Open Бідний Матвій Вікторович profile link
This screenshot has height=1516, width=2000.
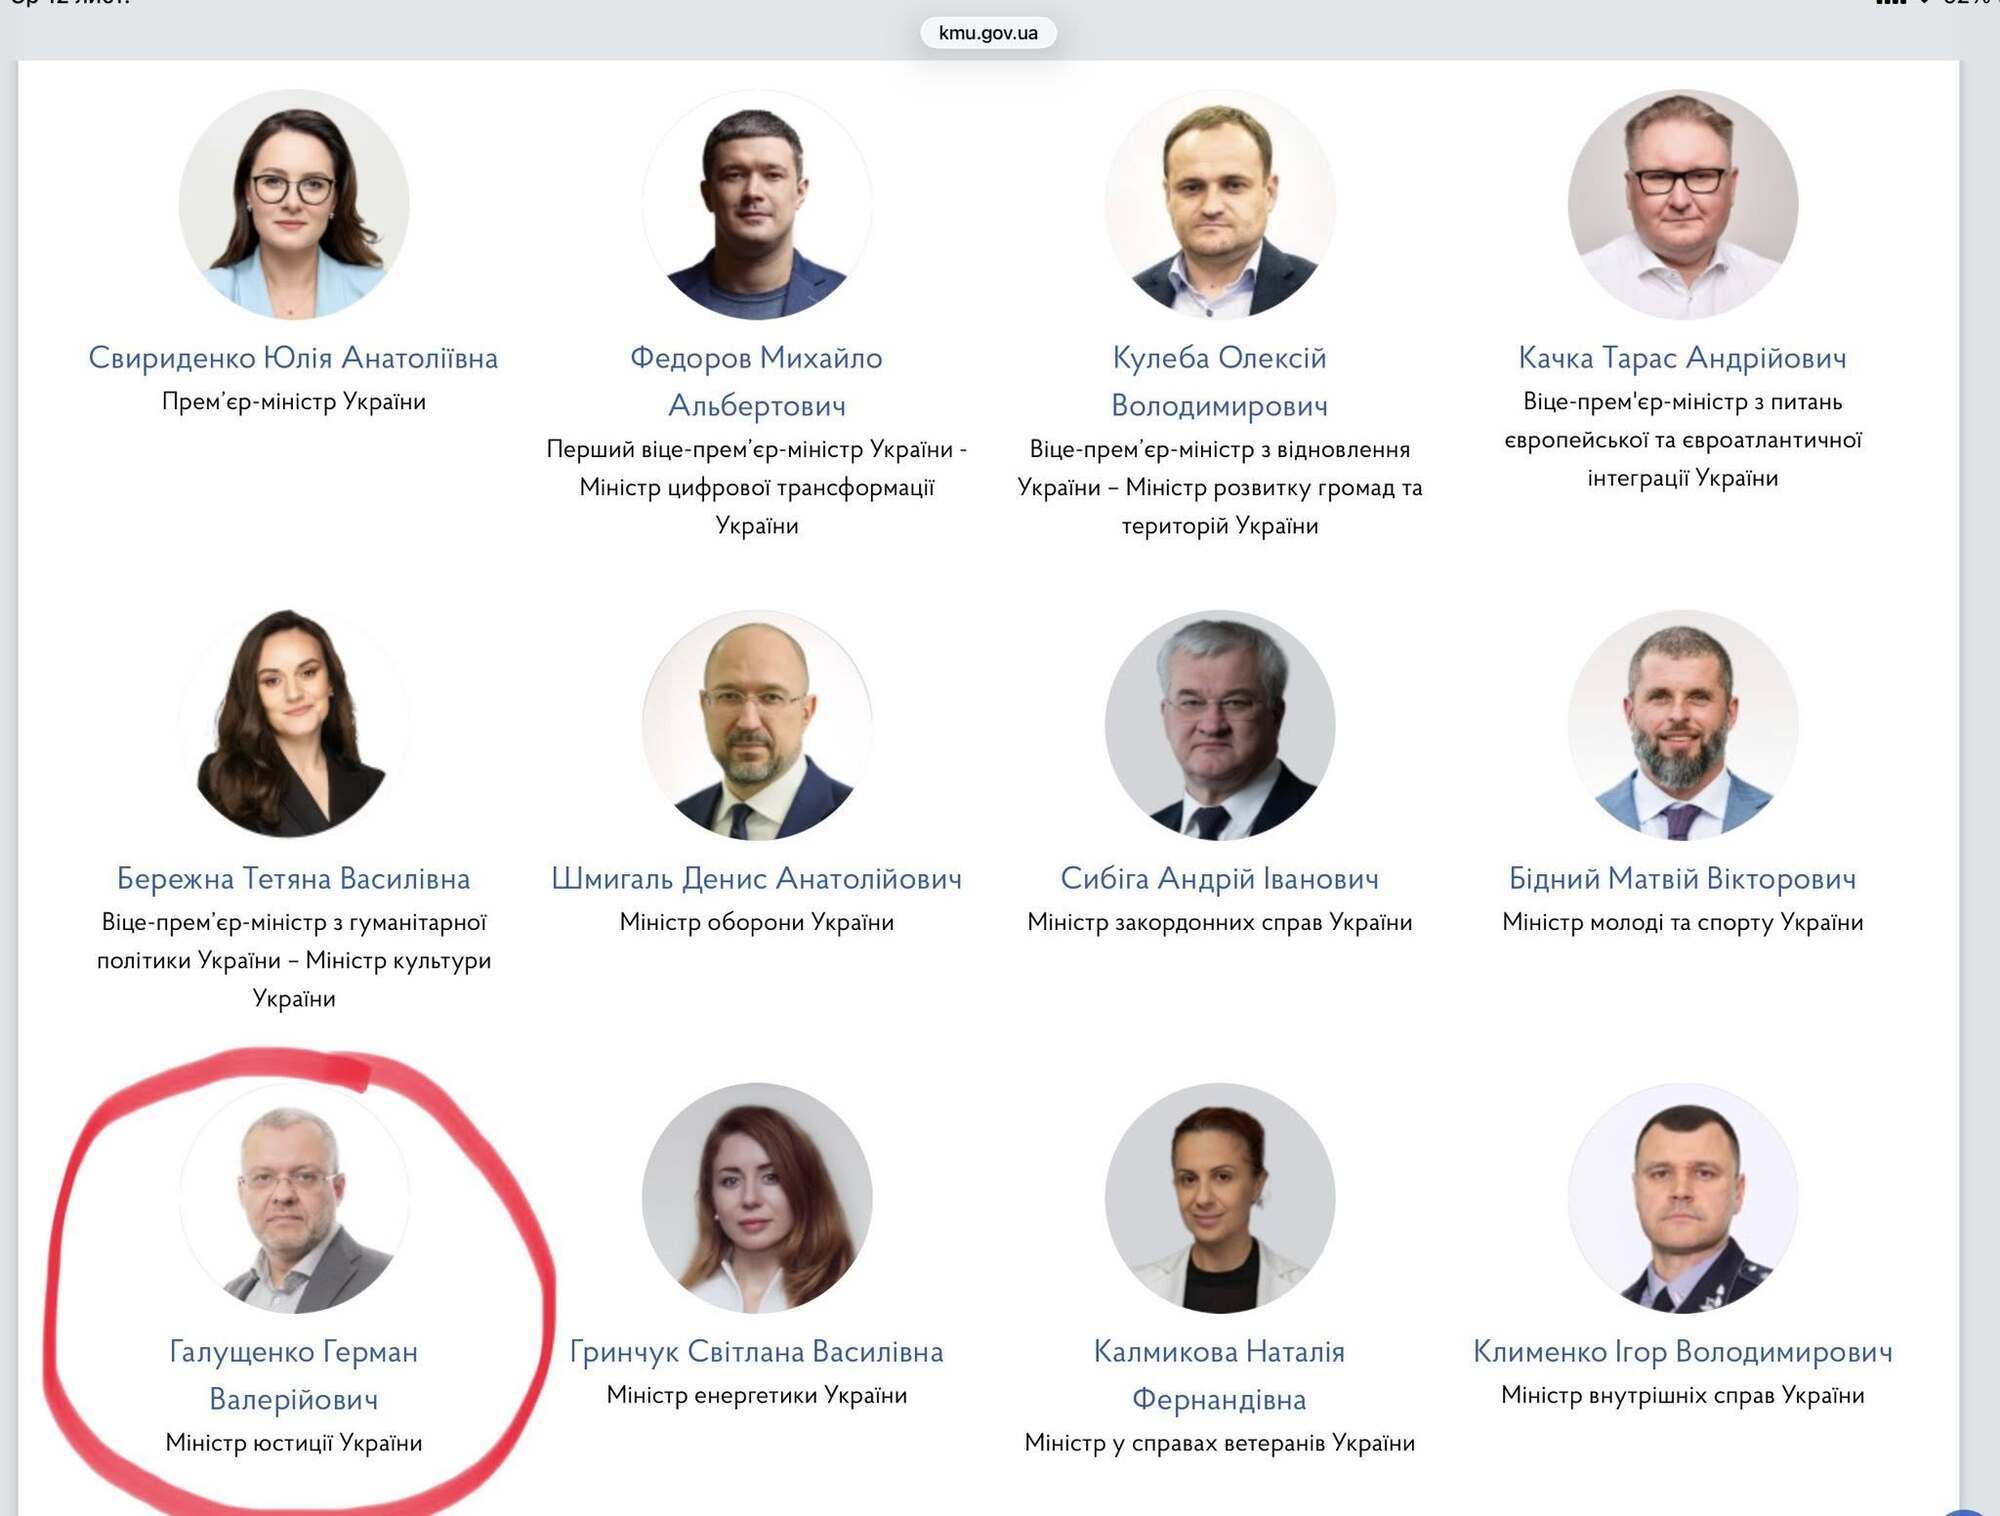point(1682,878)
